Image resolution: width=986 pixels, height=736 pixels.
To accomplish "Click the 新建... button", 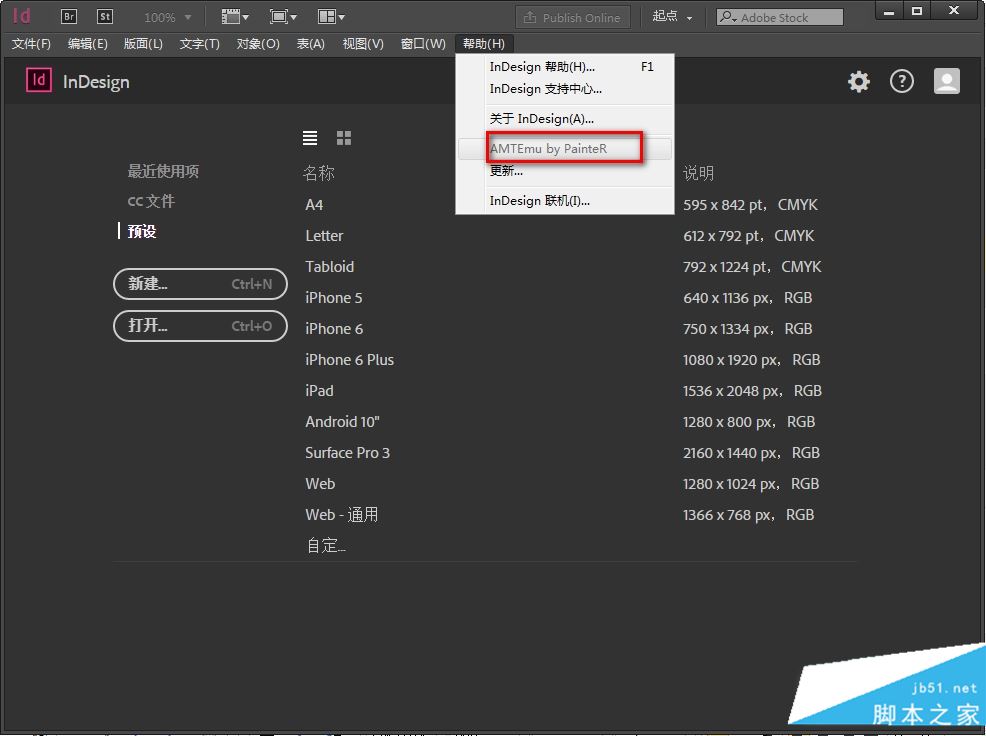I will click(x=200, y=284).
